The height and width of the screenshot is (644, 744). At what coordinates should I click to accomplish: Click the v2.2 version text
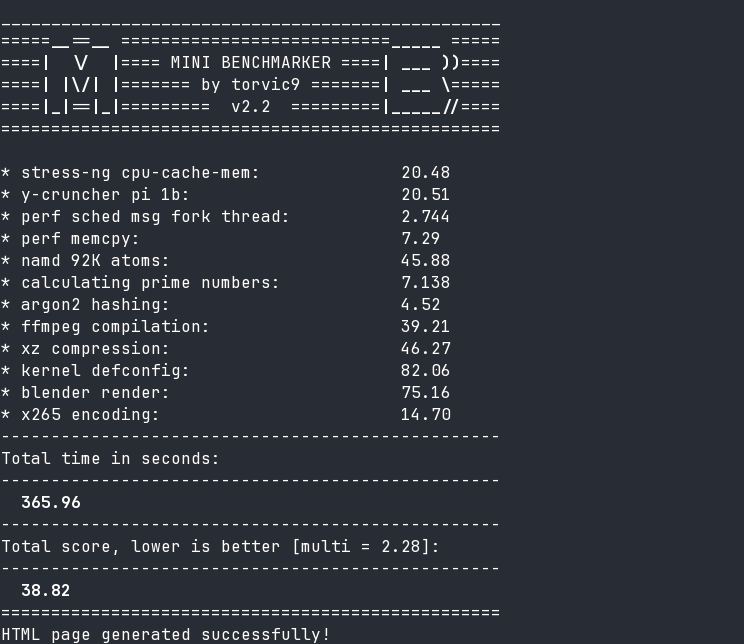250,107
